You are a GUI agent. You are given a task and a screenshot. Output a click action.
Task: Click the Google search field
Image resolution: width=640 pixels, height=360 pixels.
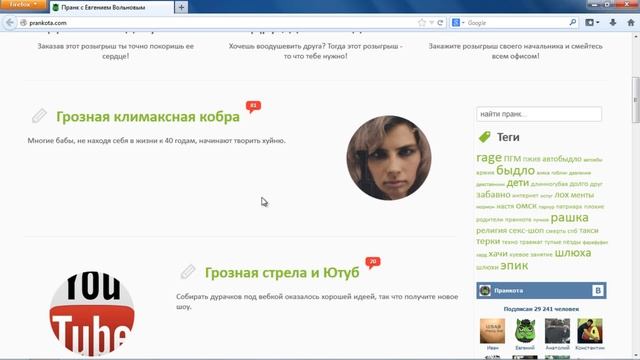pyautogui.click(x=516, y=23)
